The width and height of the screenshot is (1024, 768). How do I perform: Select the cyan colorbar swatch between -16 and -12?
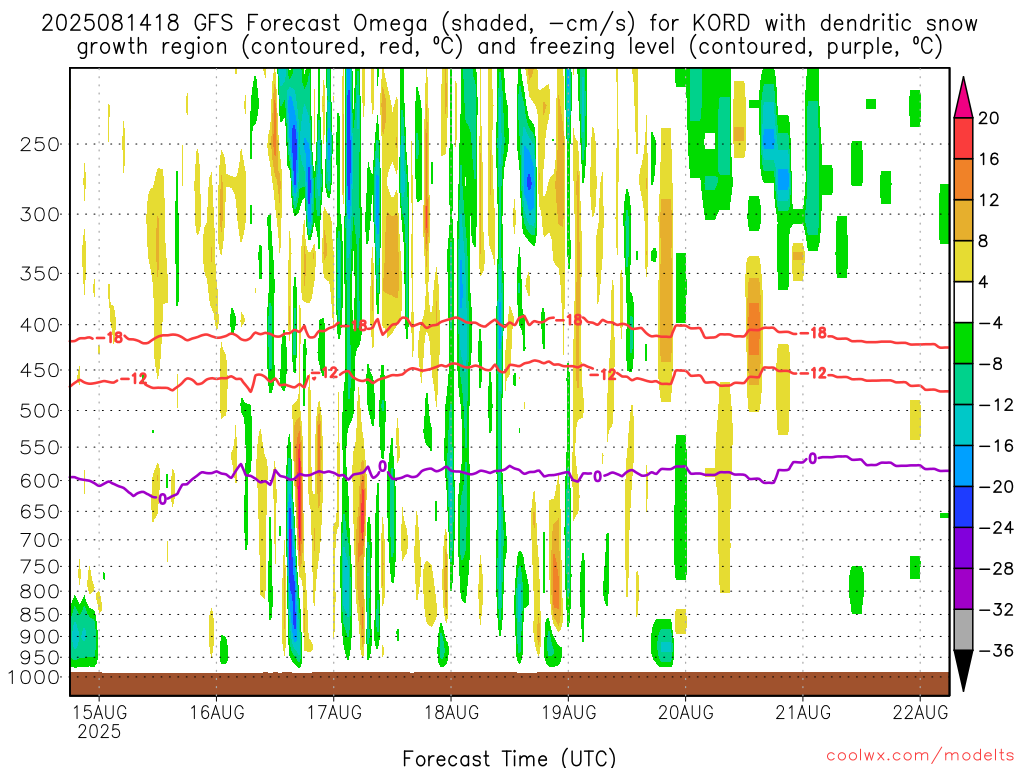(963, 425)
